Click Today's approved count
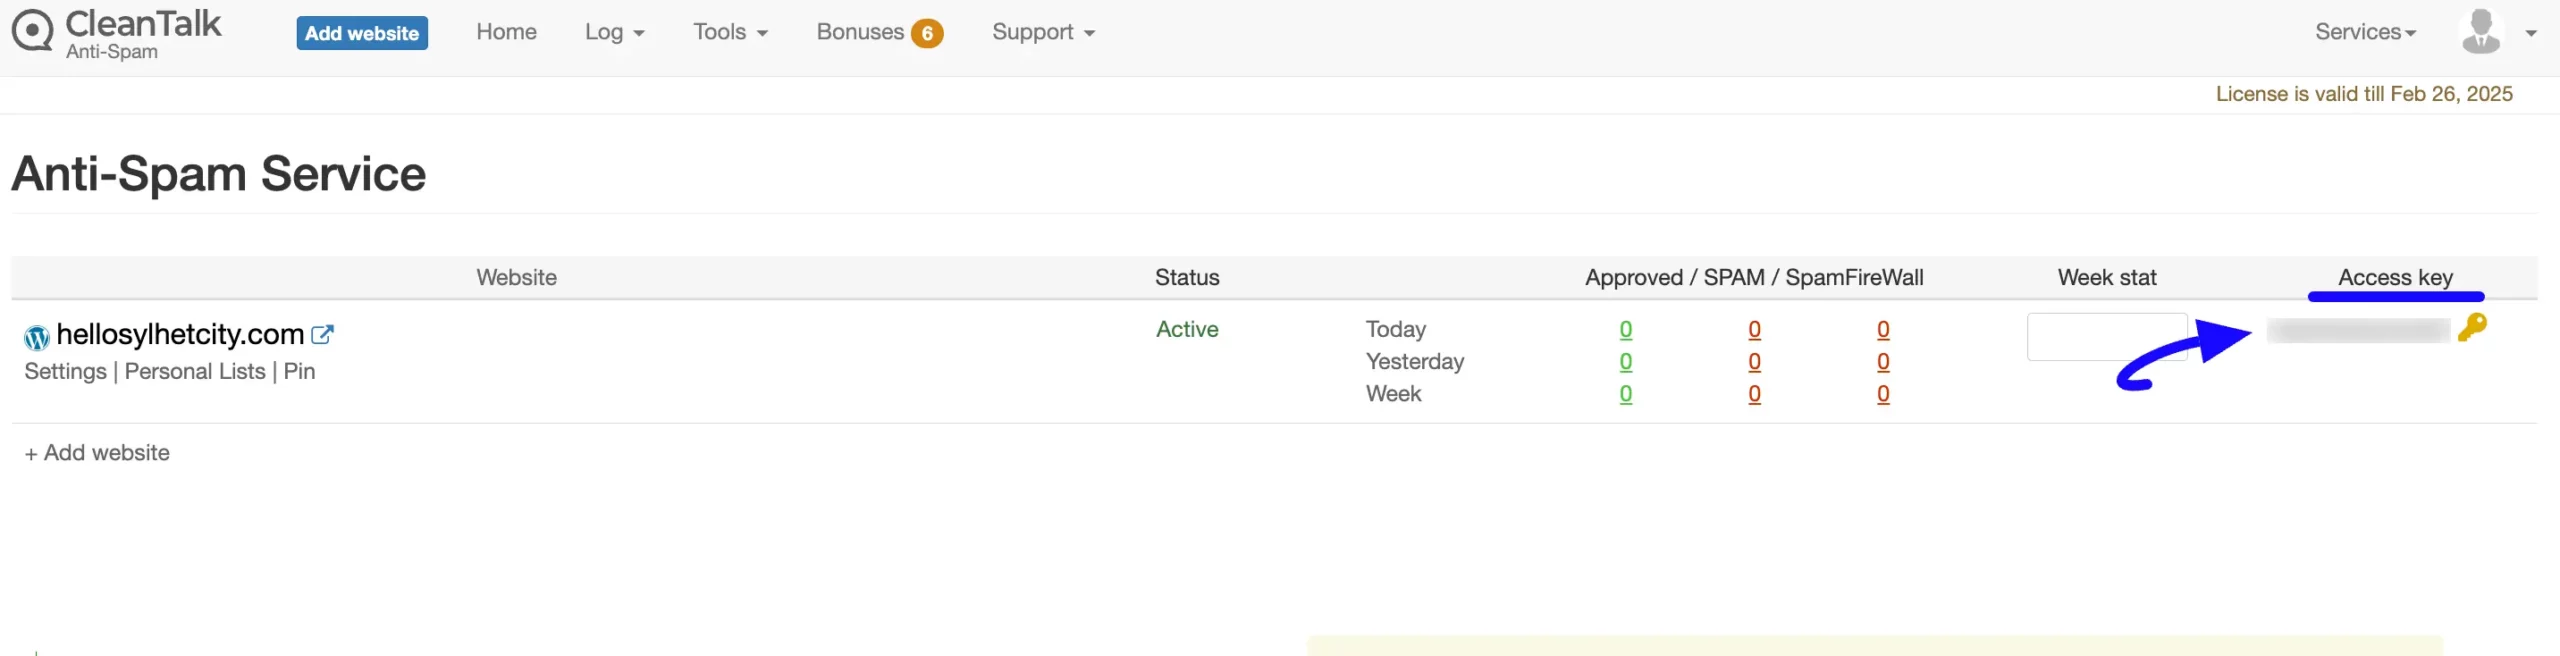2560x656 pixels. 1626,330
